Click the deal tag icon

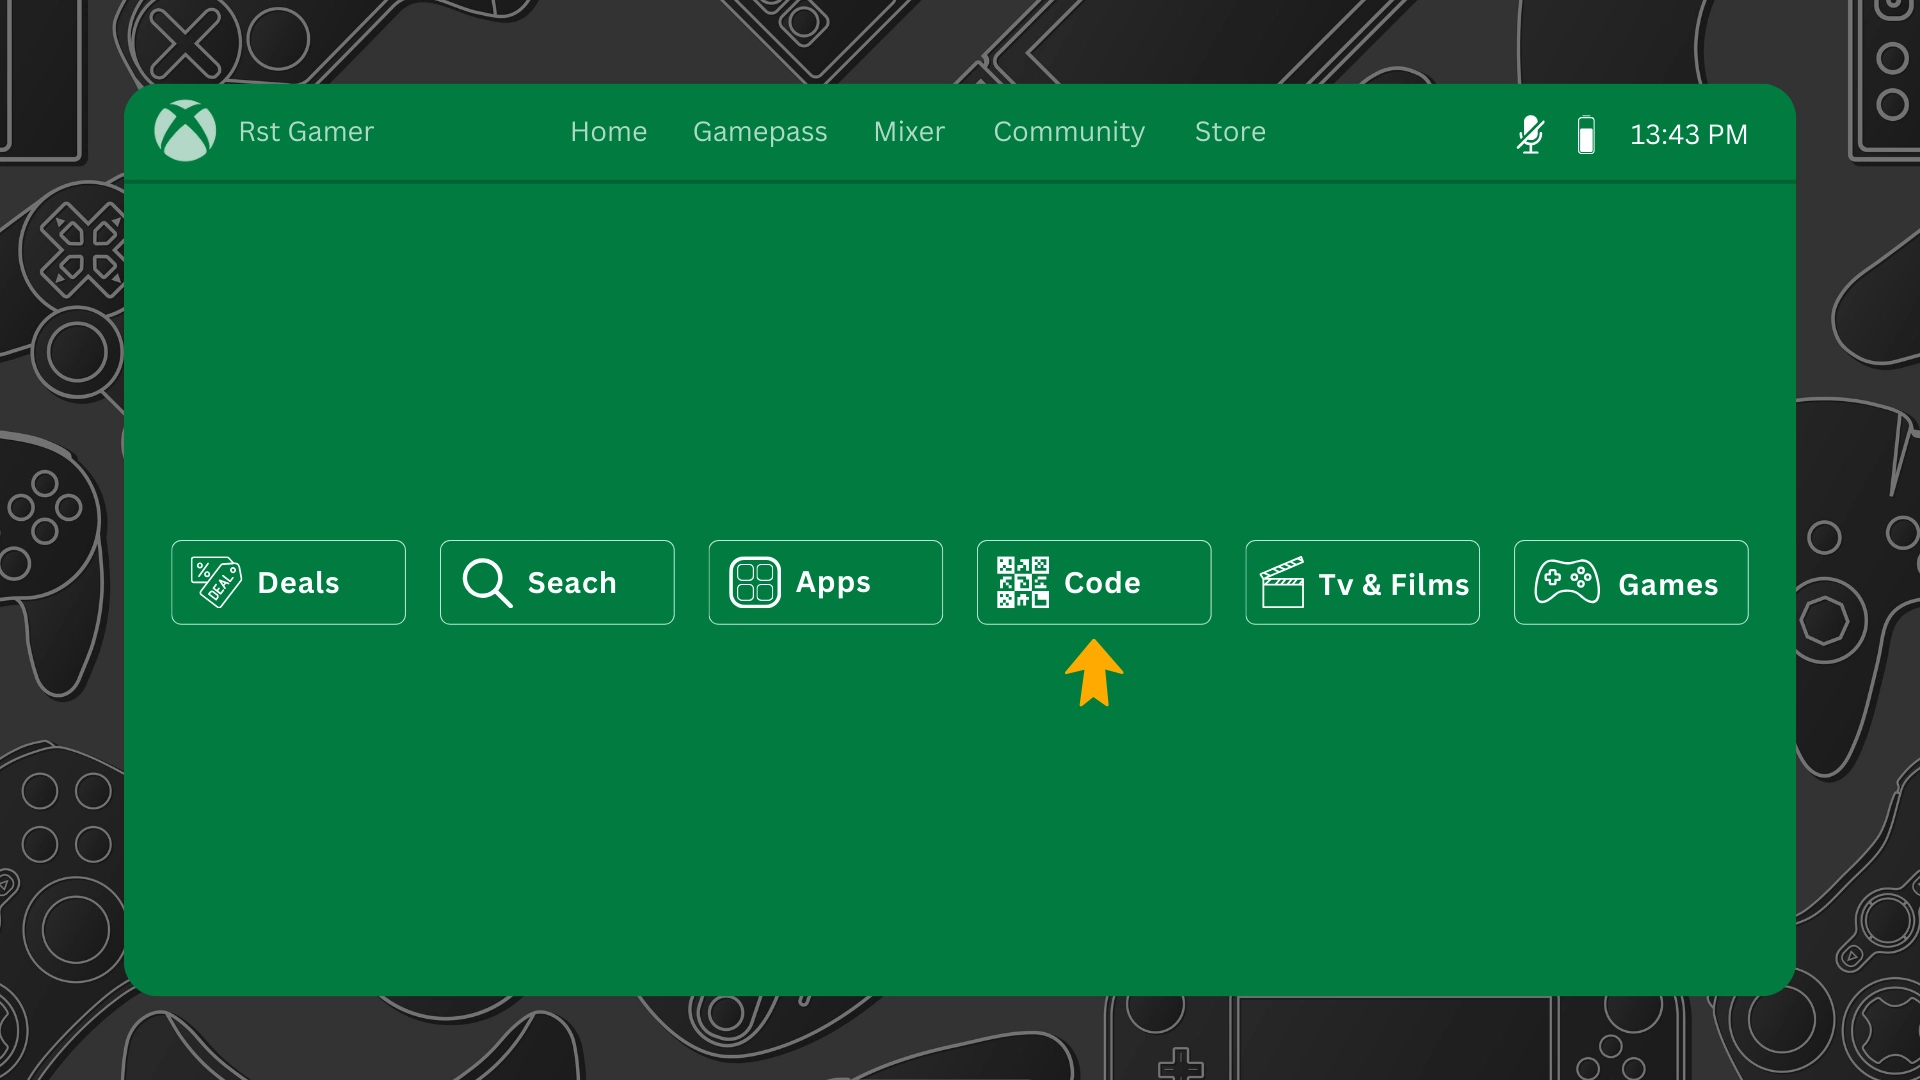point(216,582)
